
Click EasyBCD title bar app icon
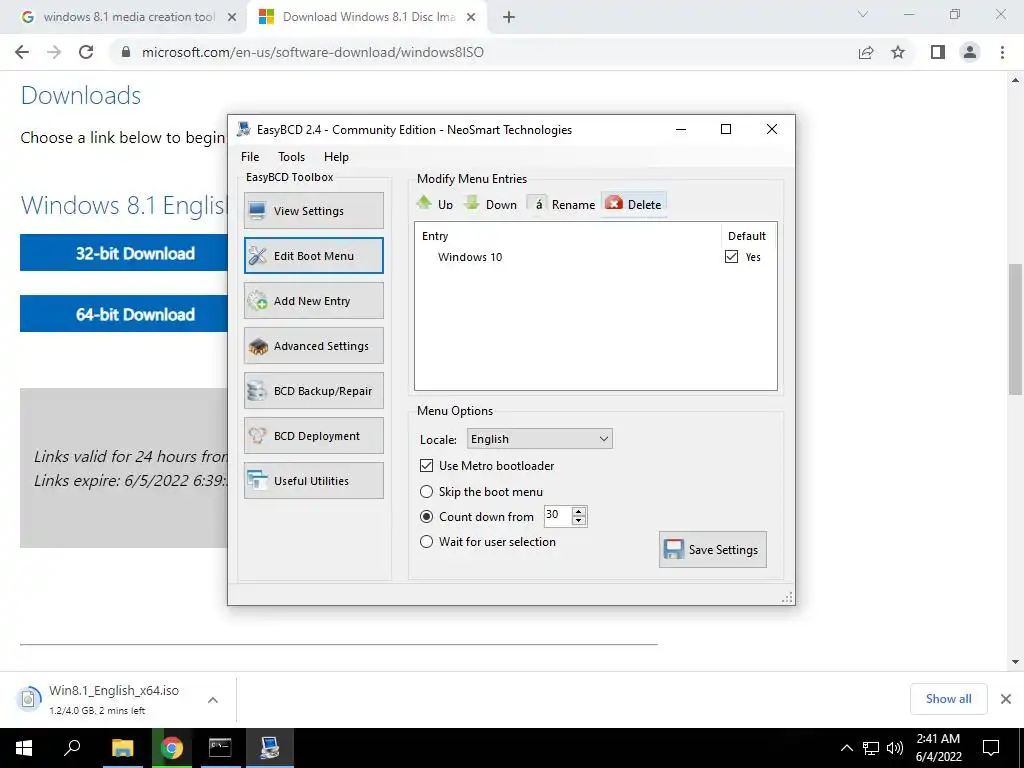[x=244, y=129]
